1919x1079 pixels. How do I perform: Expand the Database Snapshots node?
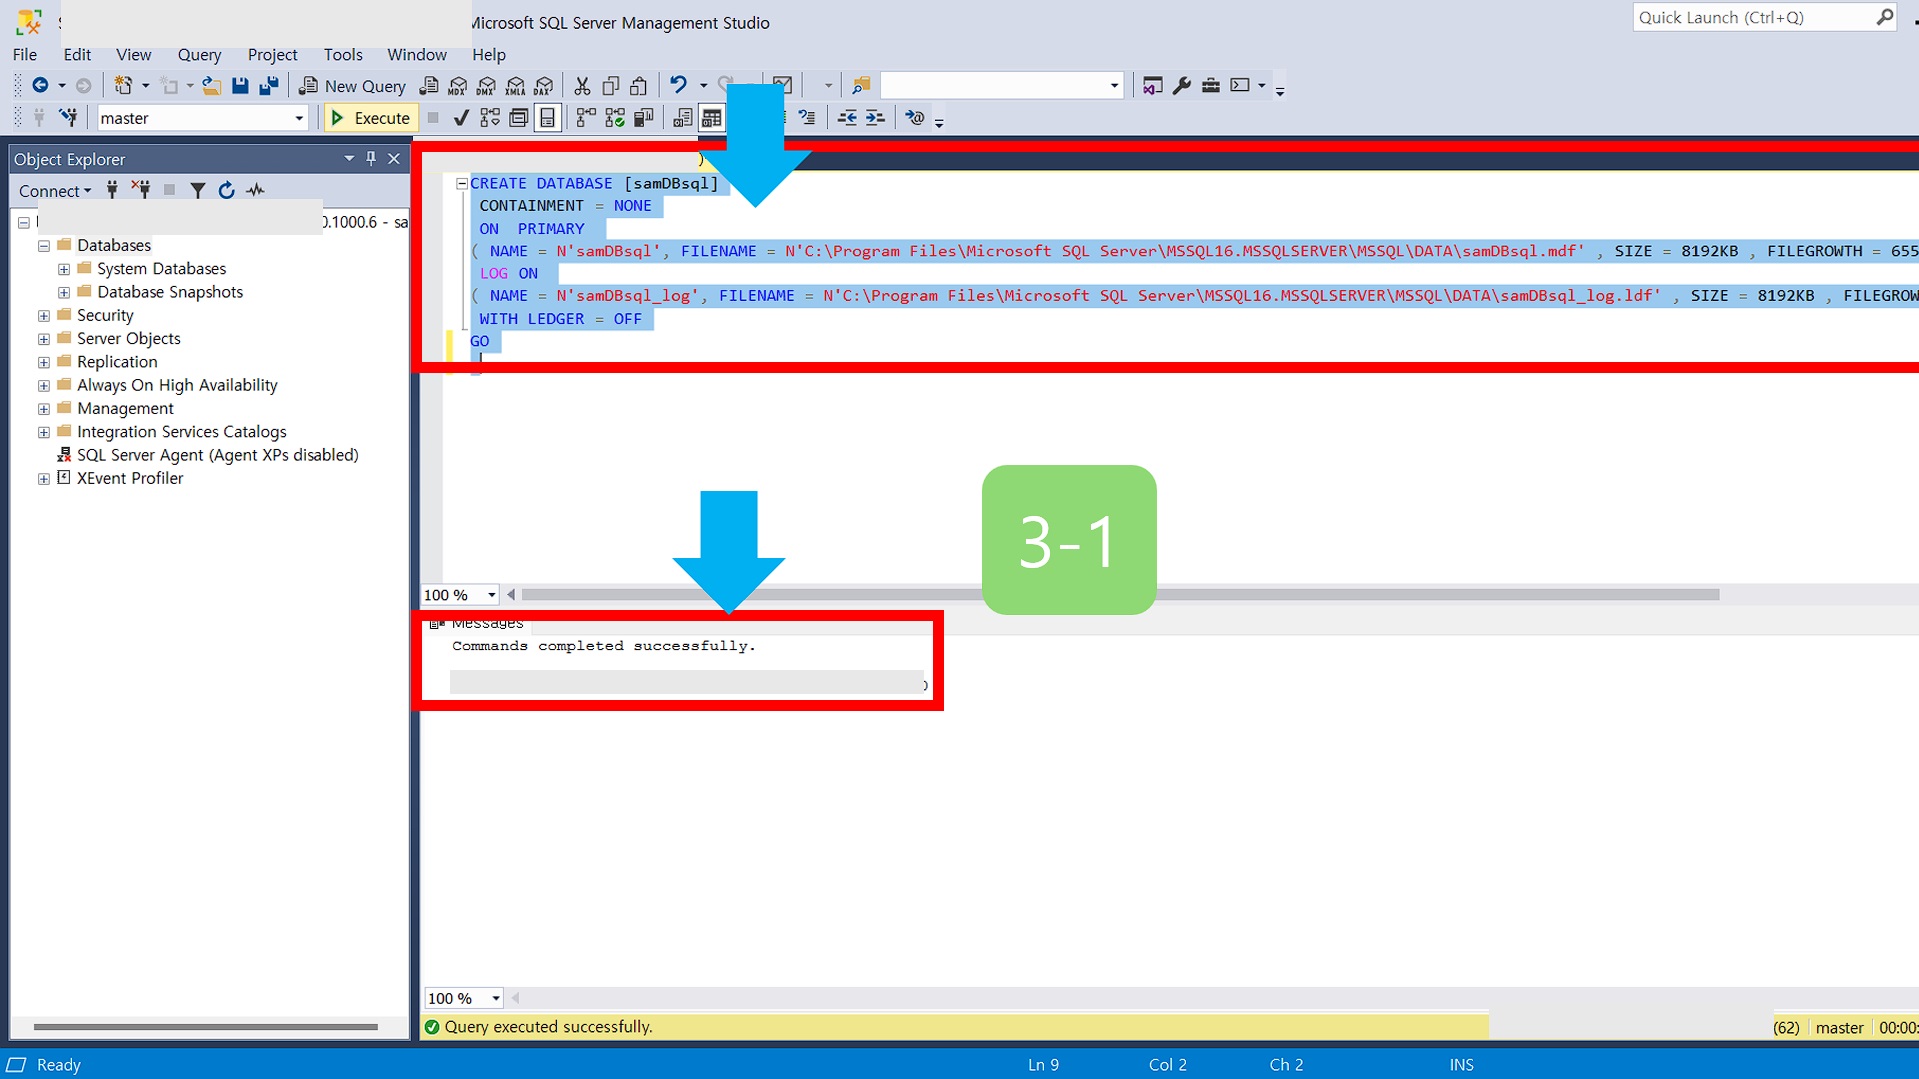64,292
